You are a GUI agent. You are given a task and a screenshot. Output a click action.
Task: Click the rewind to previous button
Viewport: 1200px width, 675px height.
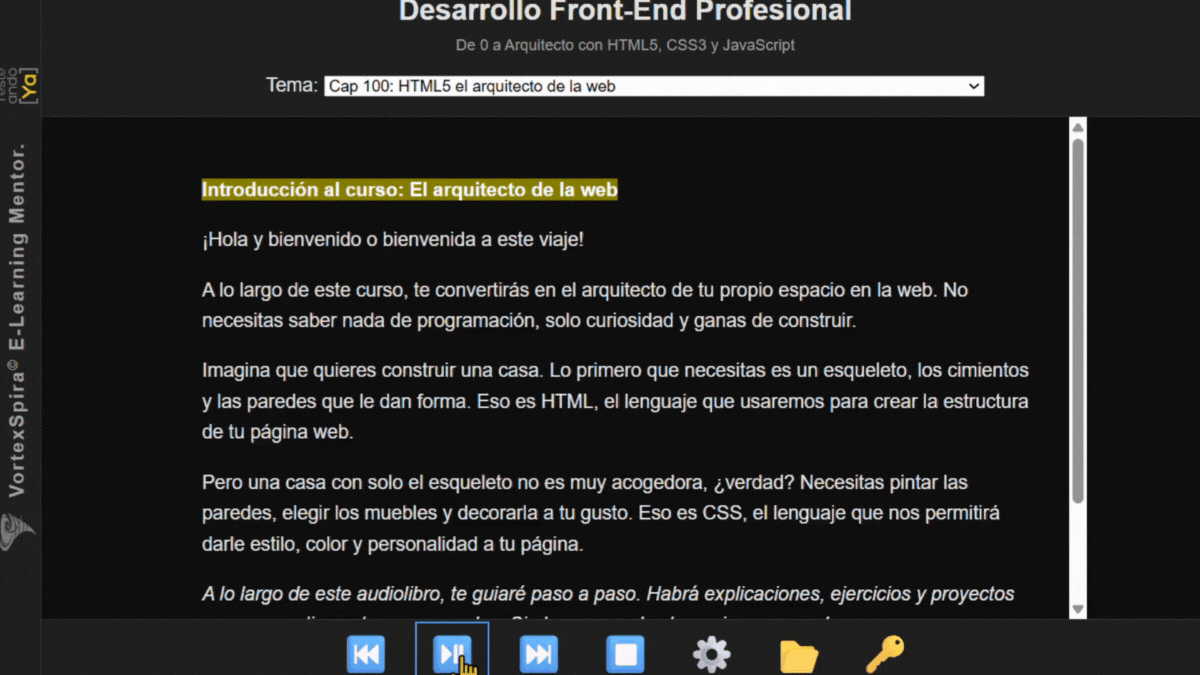tap(366, 655)
